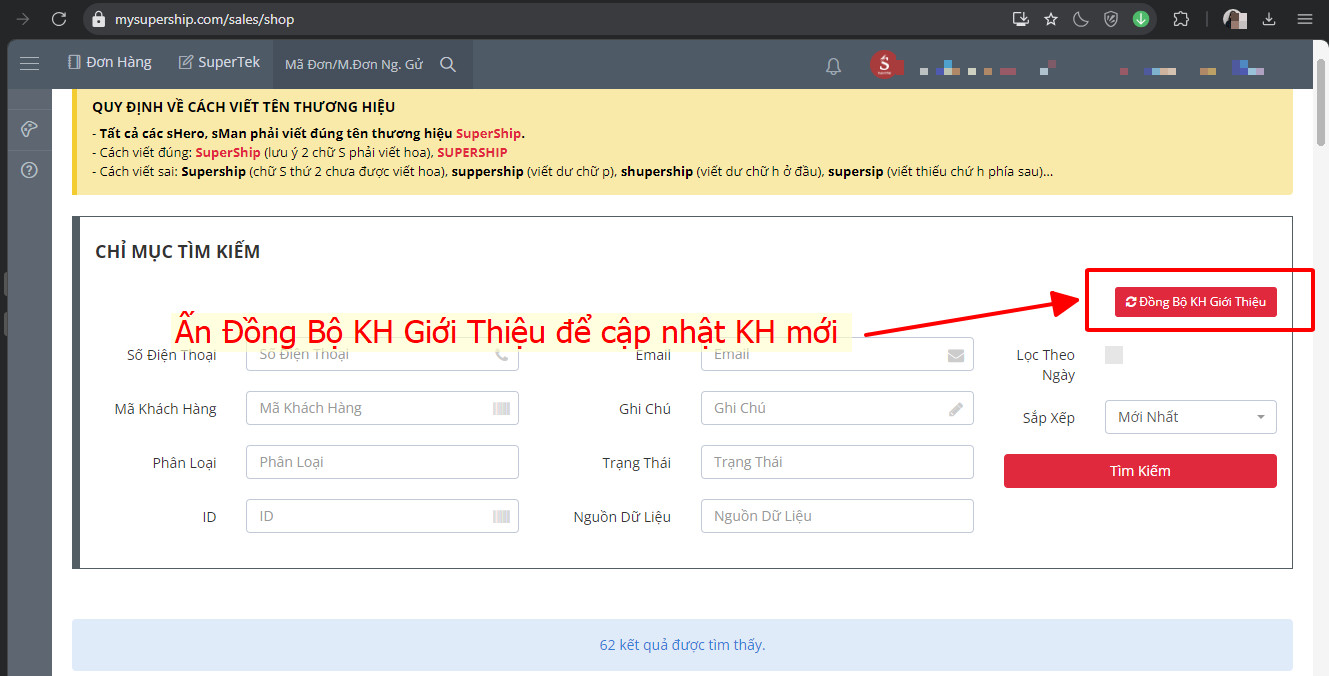This screenshot has height=676, width=1329.
Task: Click the Số Điện Thoại input field
Action: pos(382,354)
